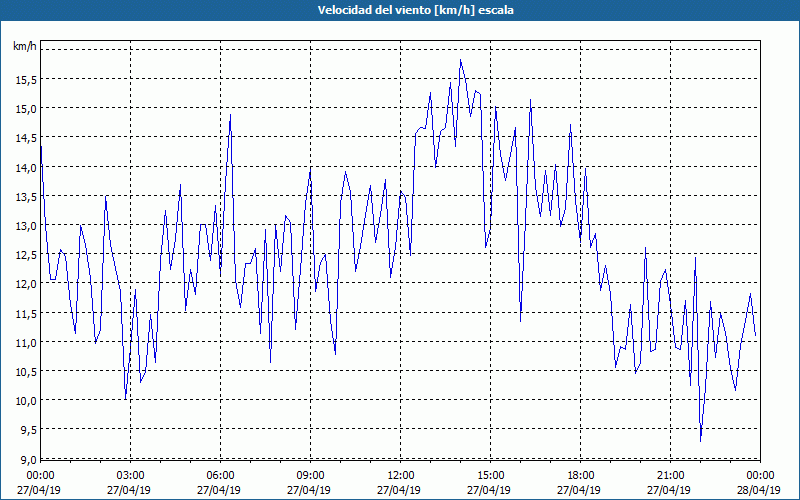Pick the '13,0' y-axis label
The image size is (800, 500).
click(x=26, y=225)
